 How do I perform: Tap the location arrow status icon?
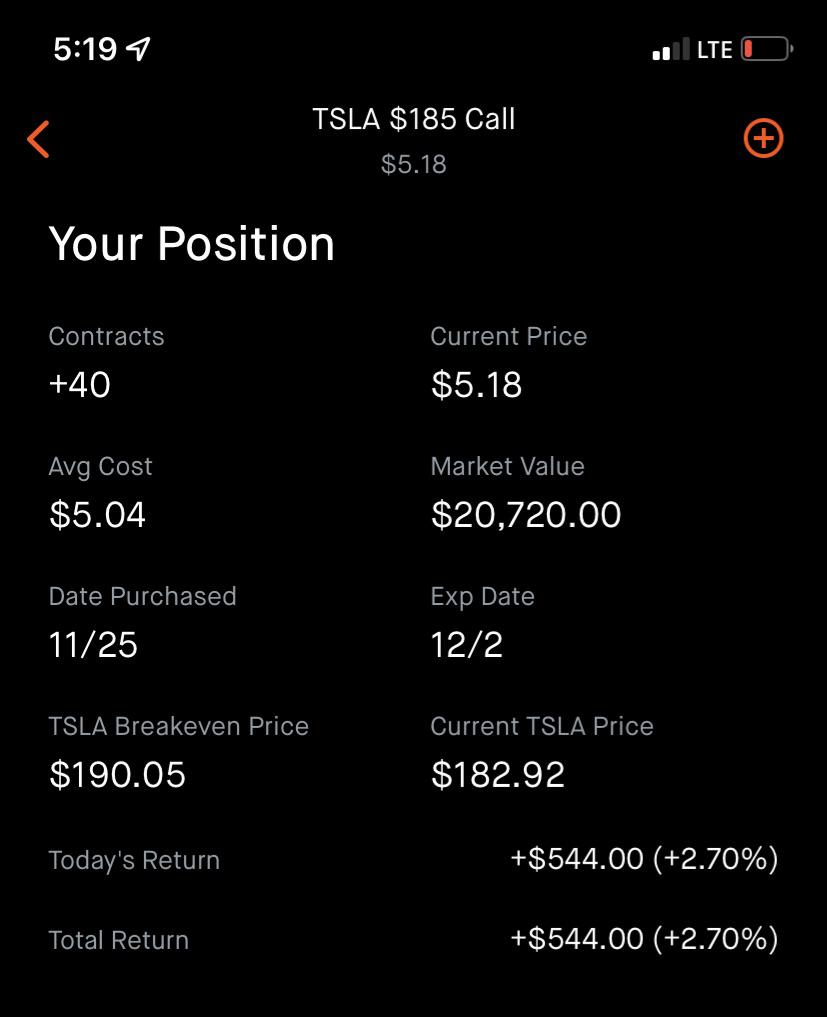tap(139, 49)
